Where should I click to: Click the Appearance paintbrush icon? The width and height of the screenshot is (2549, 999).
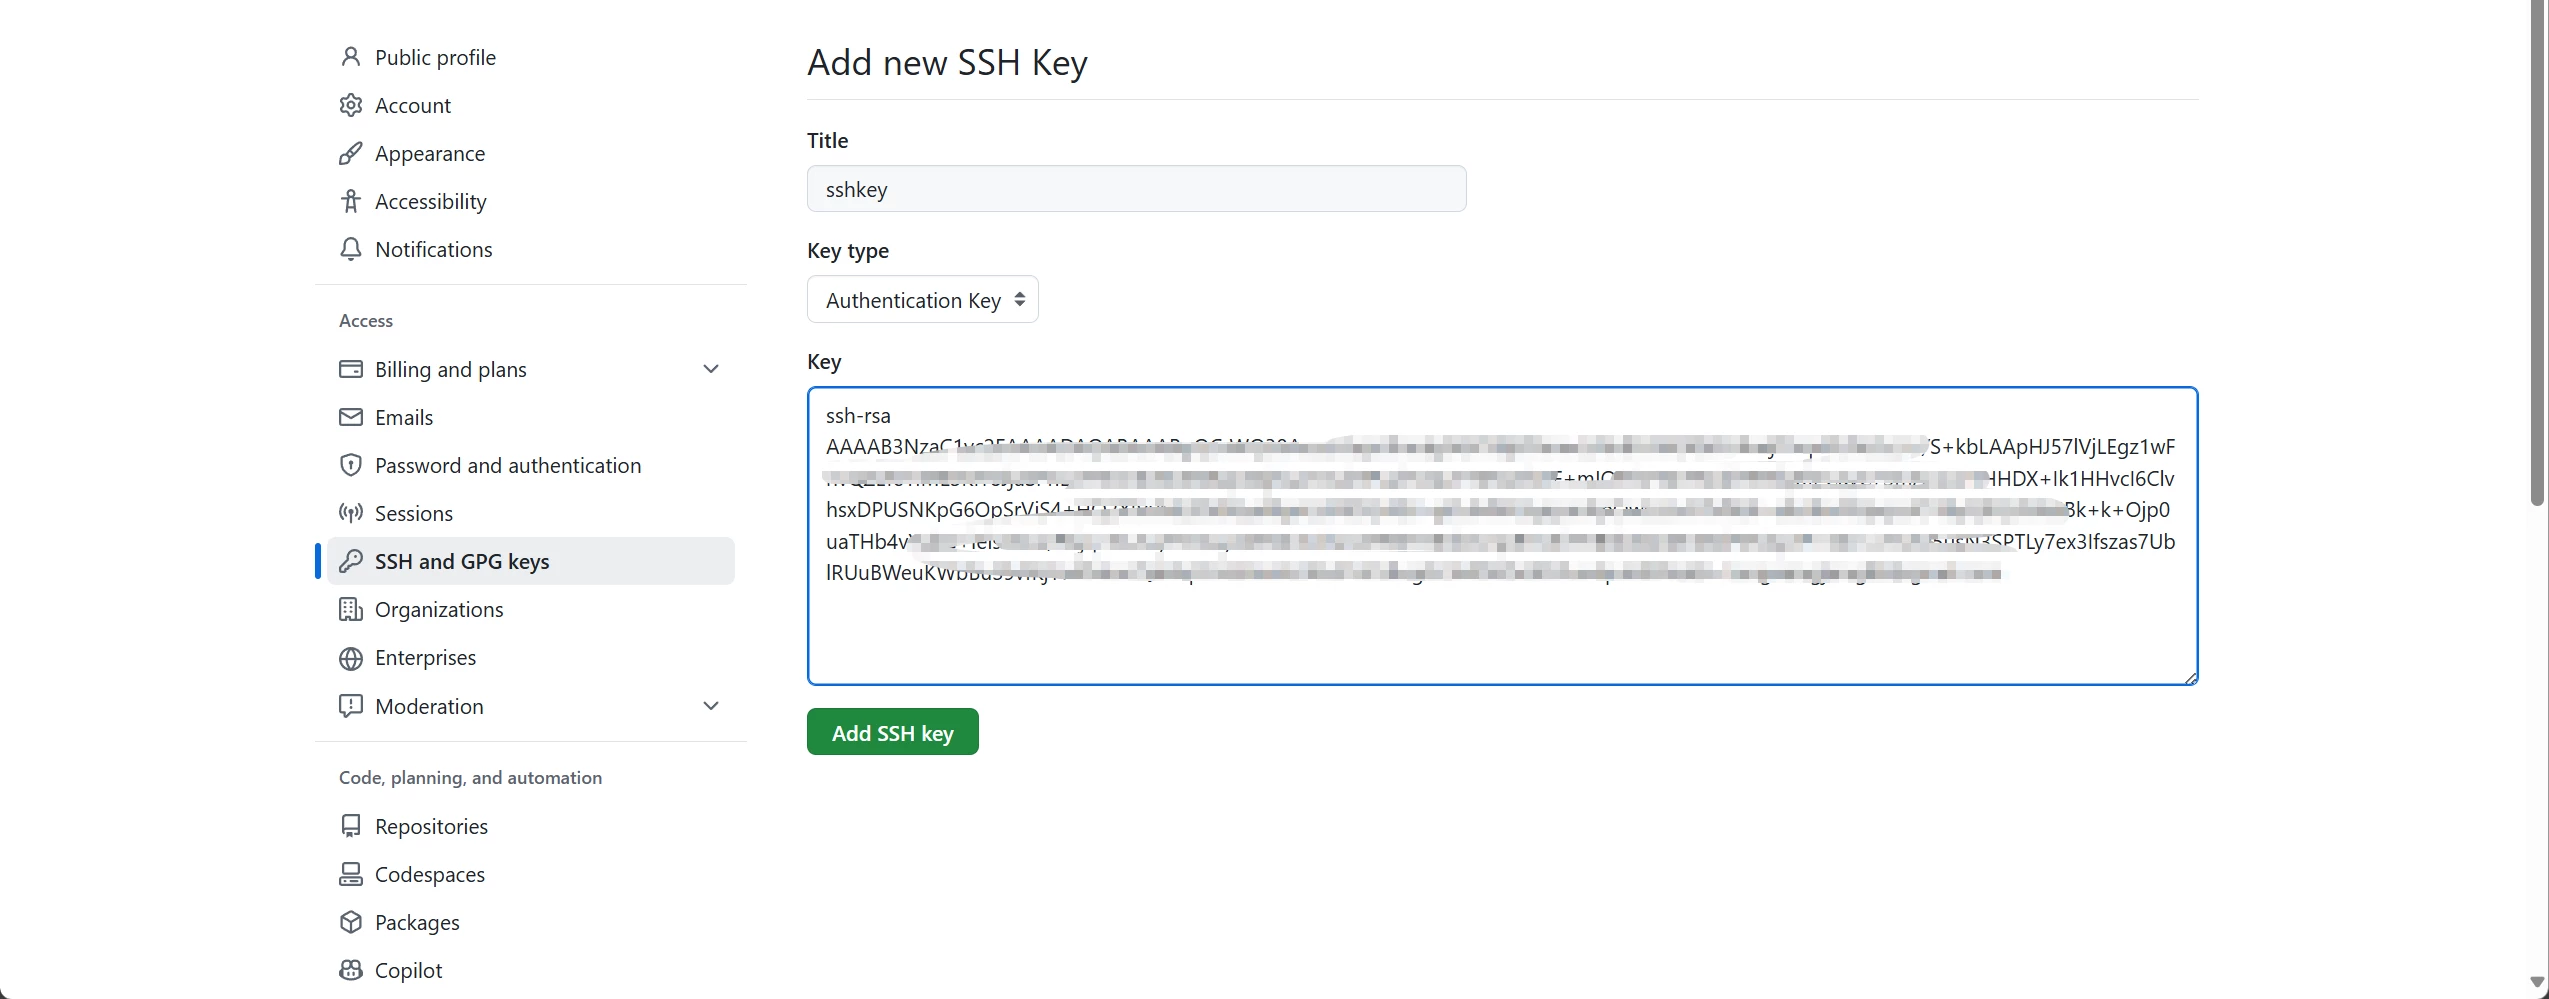(x=350, y=153)
